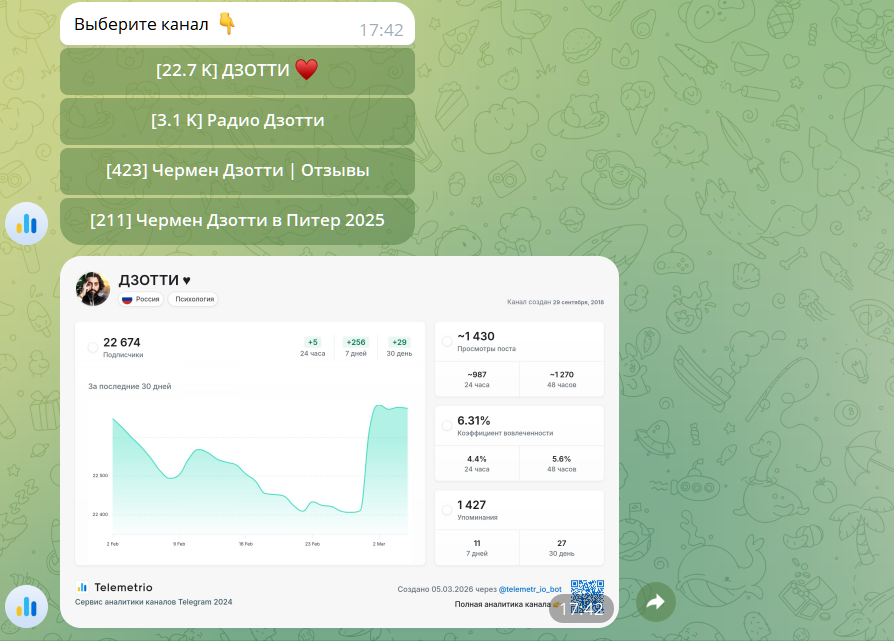The image size is (894, 641).
Task: Open bot avatar beside the Telemetrio report image
Action: click(x=26, y=607)
